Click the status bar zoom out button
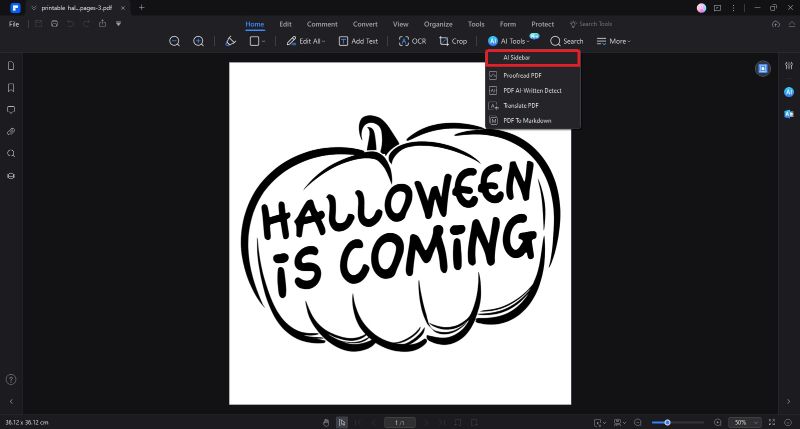The image size is (800, 429). point(638,422)
